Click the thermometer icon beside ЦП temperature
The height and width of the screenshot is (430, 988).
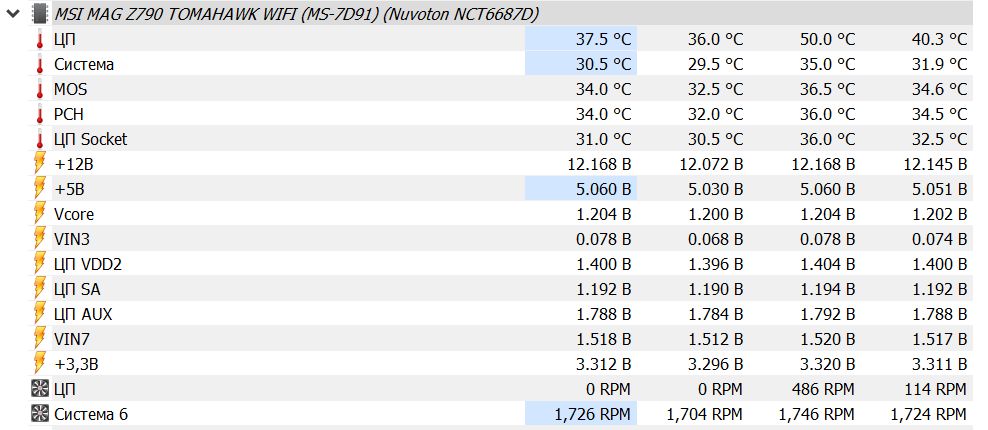click(x=40, y=40)
